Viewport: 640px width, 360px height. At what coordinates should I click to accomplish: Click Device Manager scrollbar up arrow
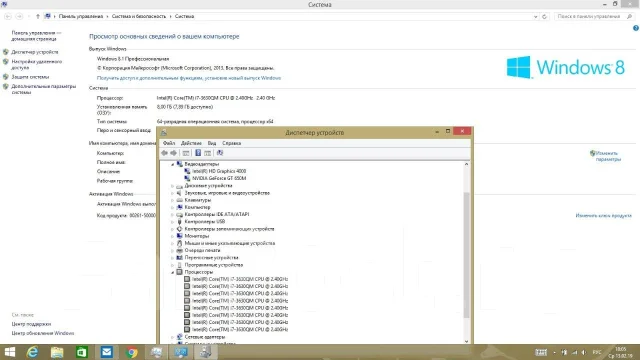466,164
